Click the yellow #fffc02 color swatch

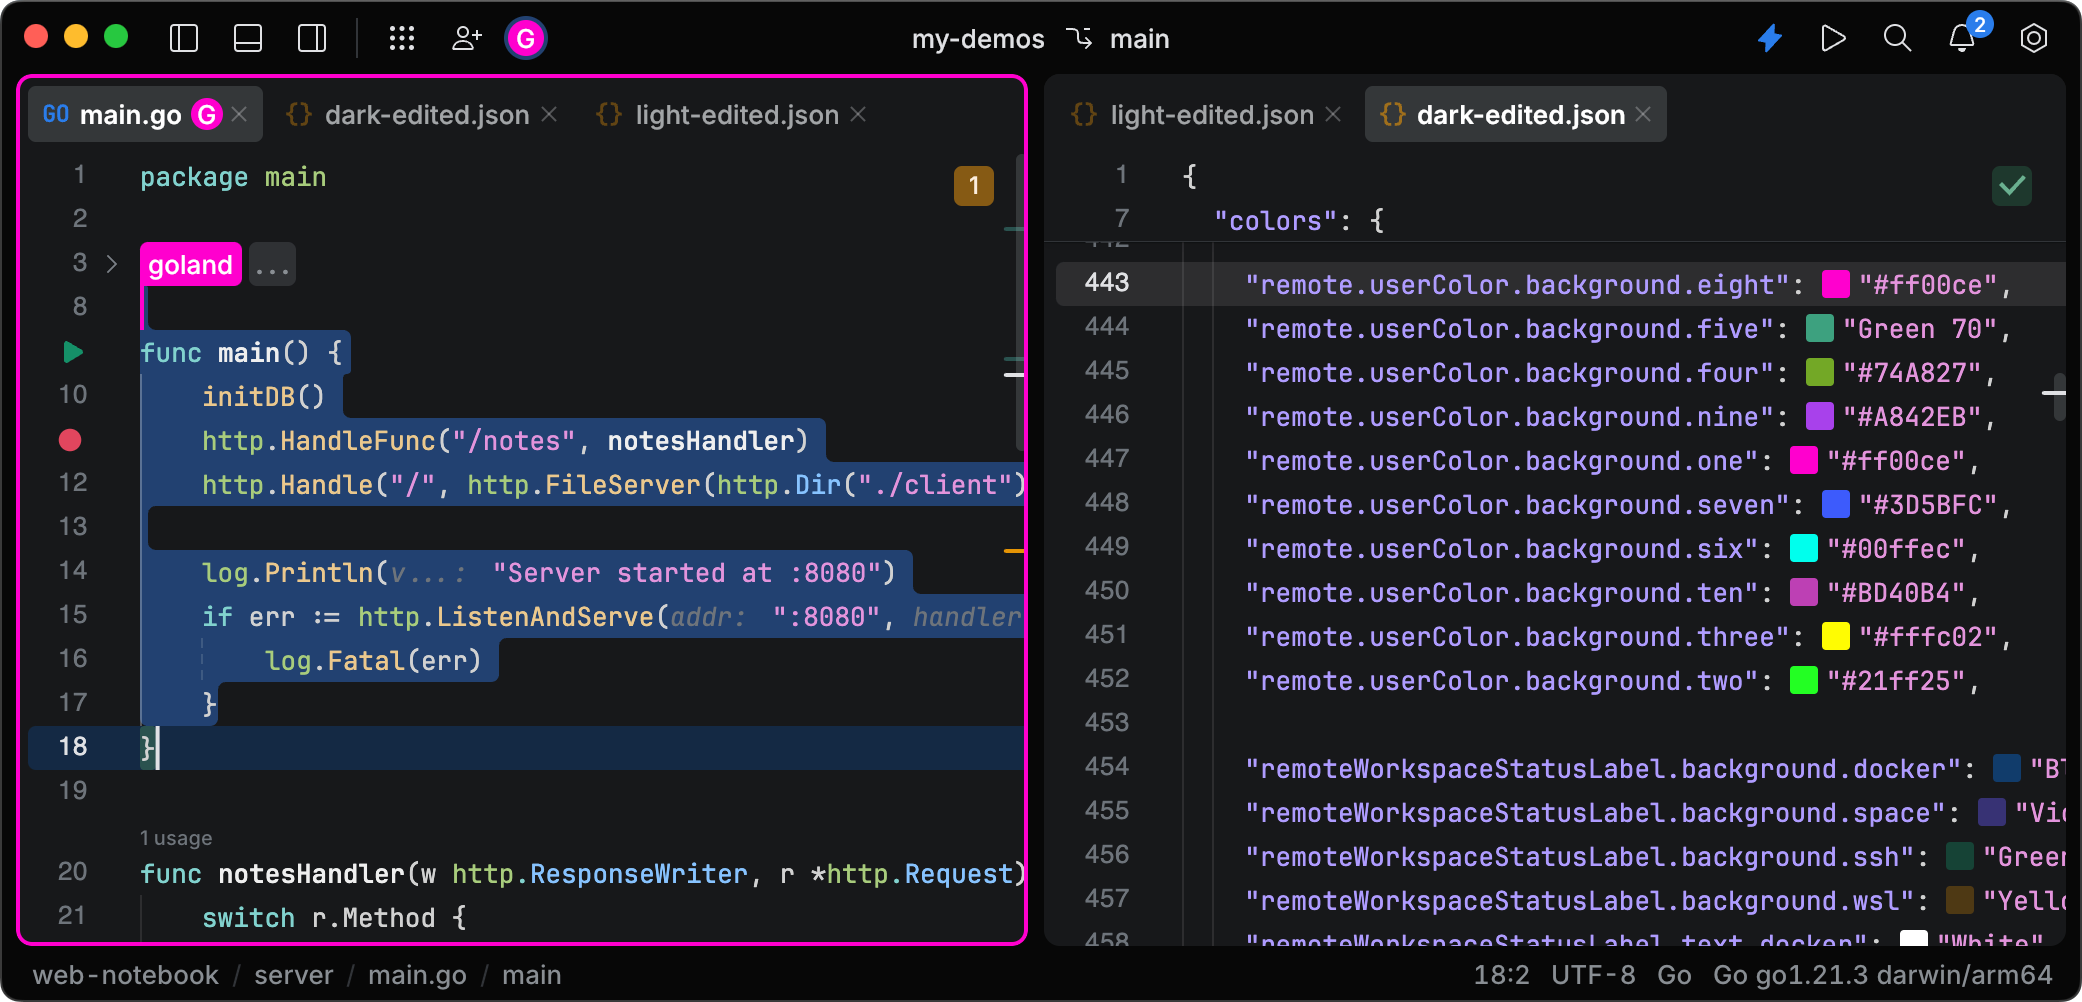tap(1835, 637)
